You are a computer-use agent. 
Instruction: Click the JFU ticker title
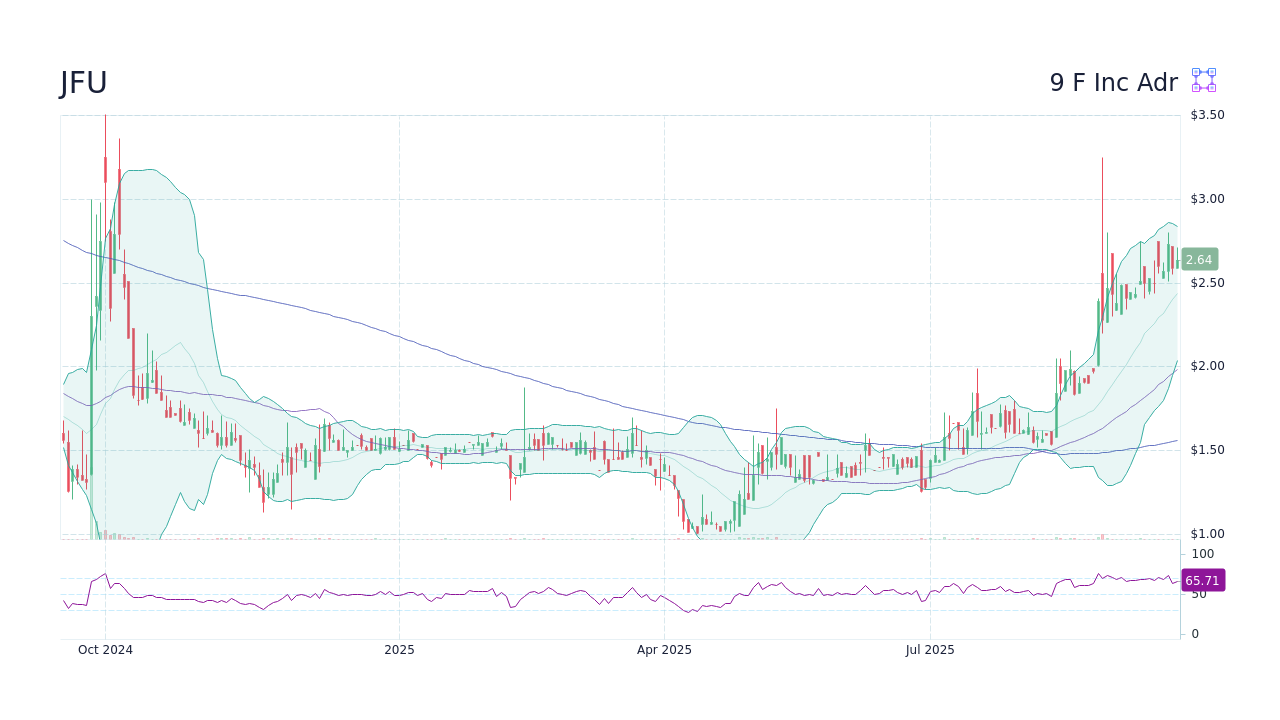84,83
